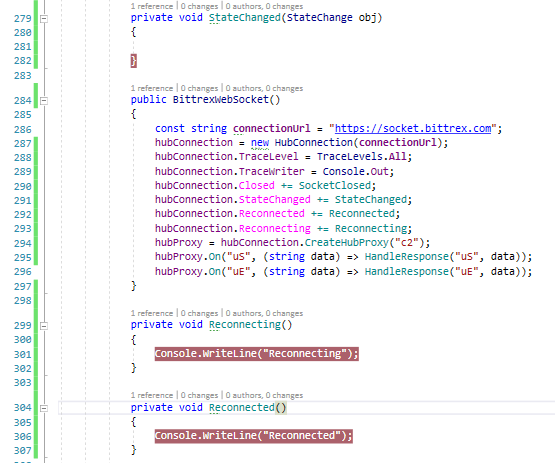
Task: Click the highlighted Console.WriteLine("Reconnected") breakpoint line
Action: [253, 436]
